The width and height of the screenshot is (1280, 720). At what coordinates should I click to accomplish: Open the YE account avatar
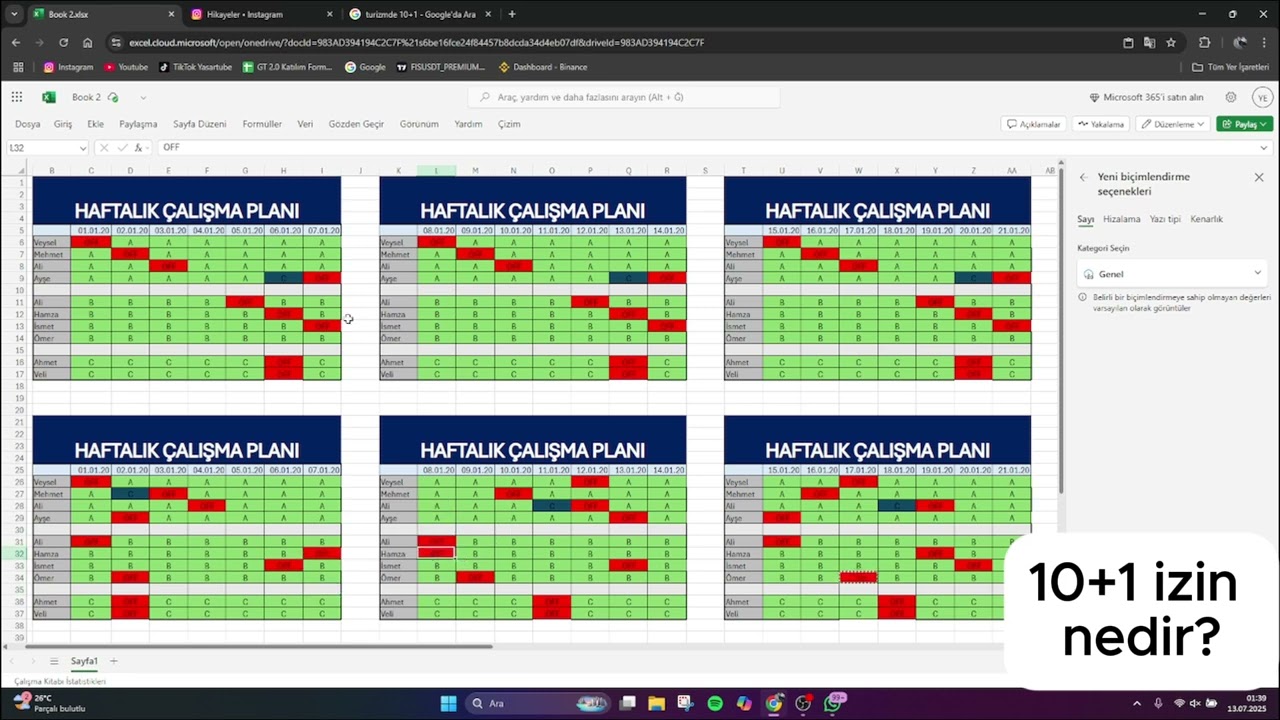(x=1262, y=97)
